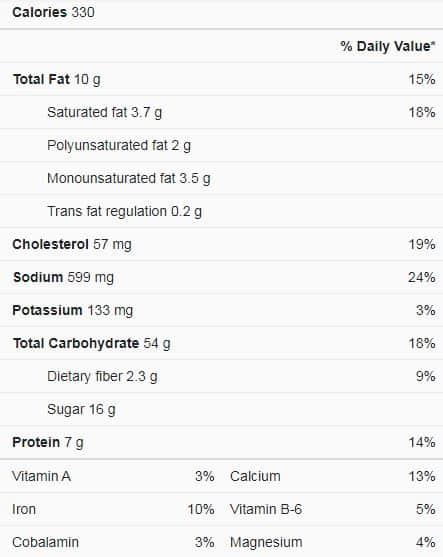Image resolution: width=443 pixels, height=557 pixels.
Task: Select the Magnesium label
Action: point(266,542)
